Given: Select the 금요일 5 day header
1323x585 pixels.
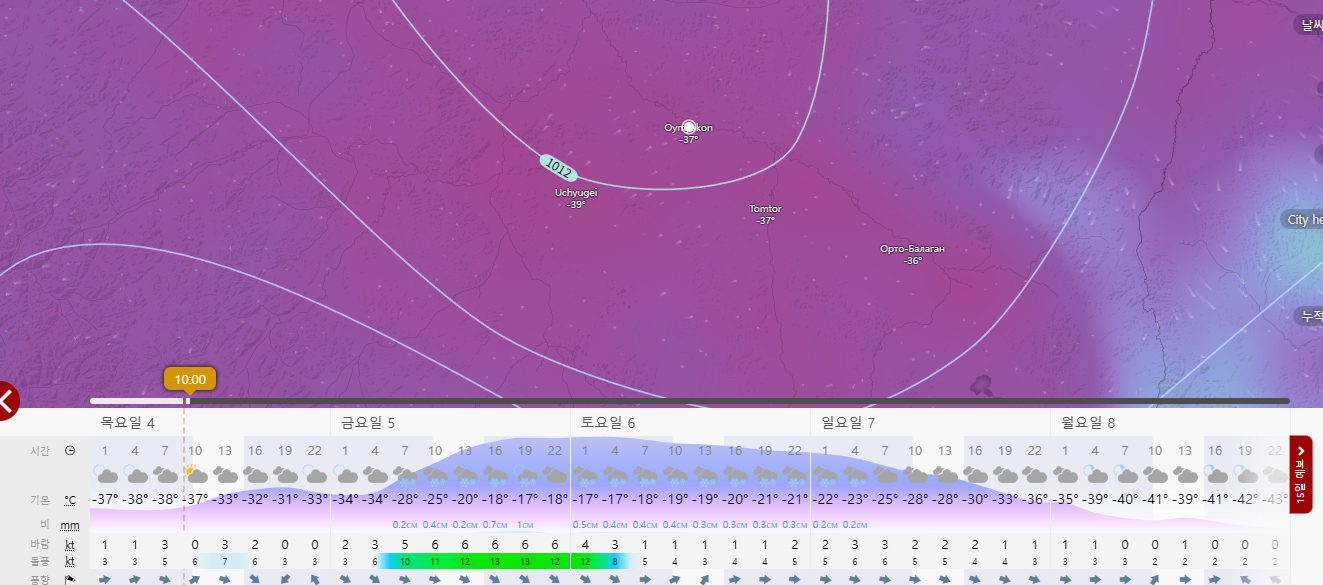Looking at the screenshot, I should click(x=368, y=423).
